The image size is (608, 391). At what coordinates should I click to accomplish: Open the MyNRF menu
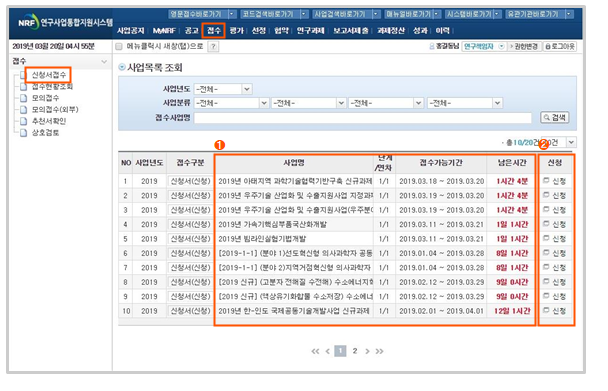pos(164,31)
